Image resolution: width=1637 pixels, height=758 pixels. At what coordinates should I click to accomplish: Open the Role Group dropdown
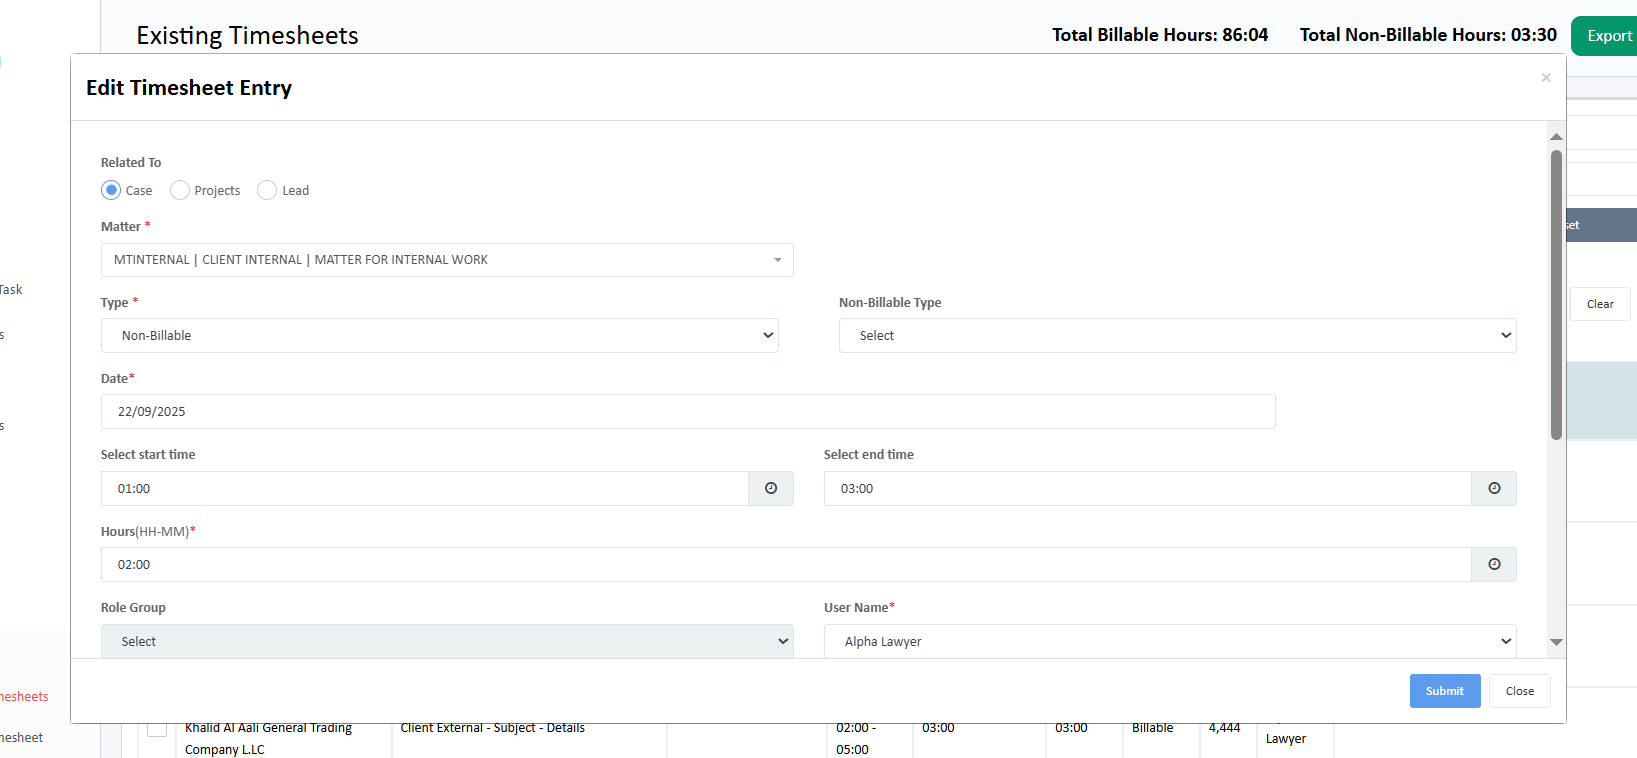click(447, 641)
